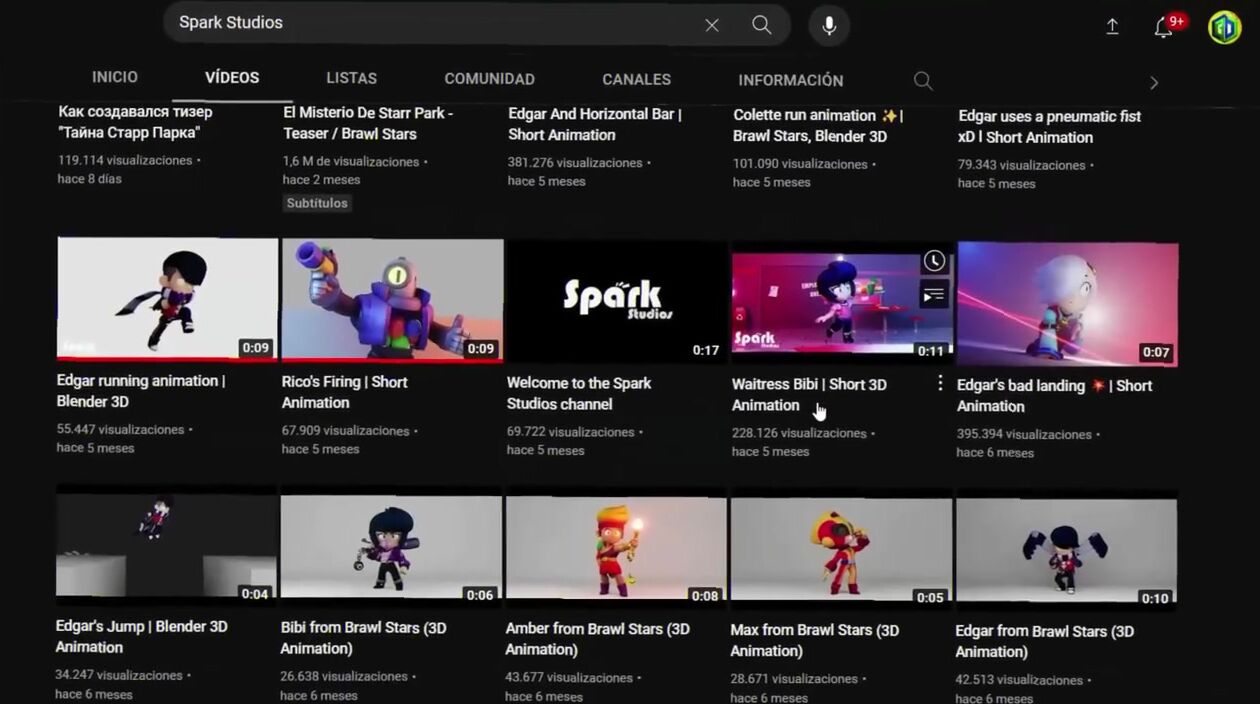Image resolution: width=1260 pixels, height=704 pixels.
Task: Open the Russian 'Тайна Старр Парка' title
Action: [x=135, y=121]
